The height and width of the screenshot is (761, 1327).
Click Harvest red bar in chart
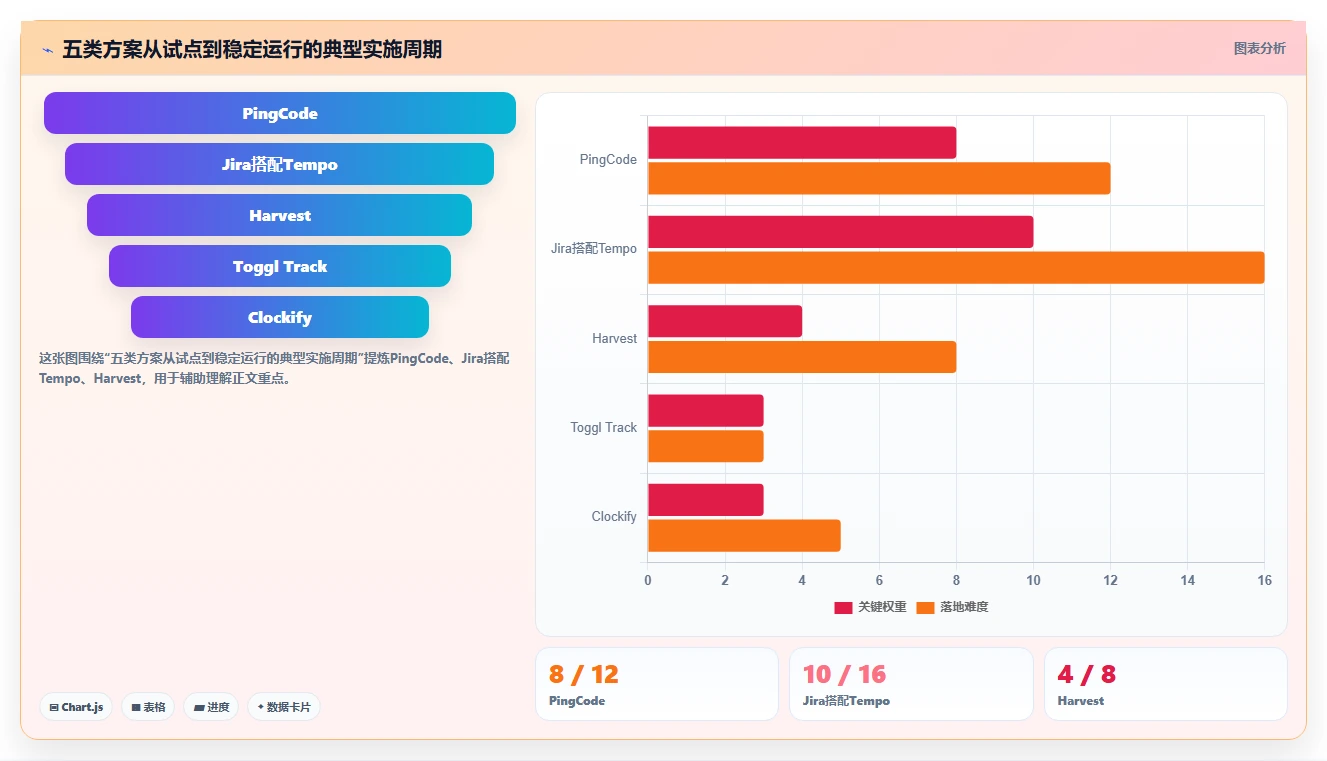point(725,321)
